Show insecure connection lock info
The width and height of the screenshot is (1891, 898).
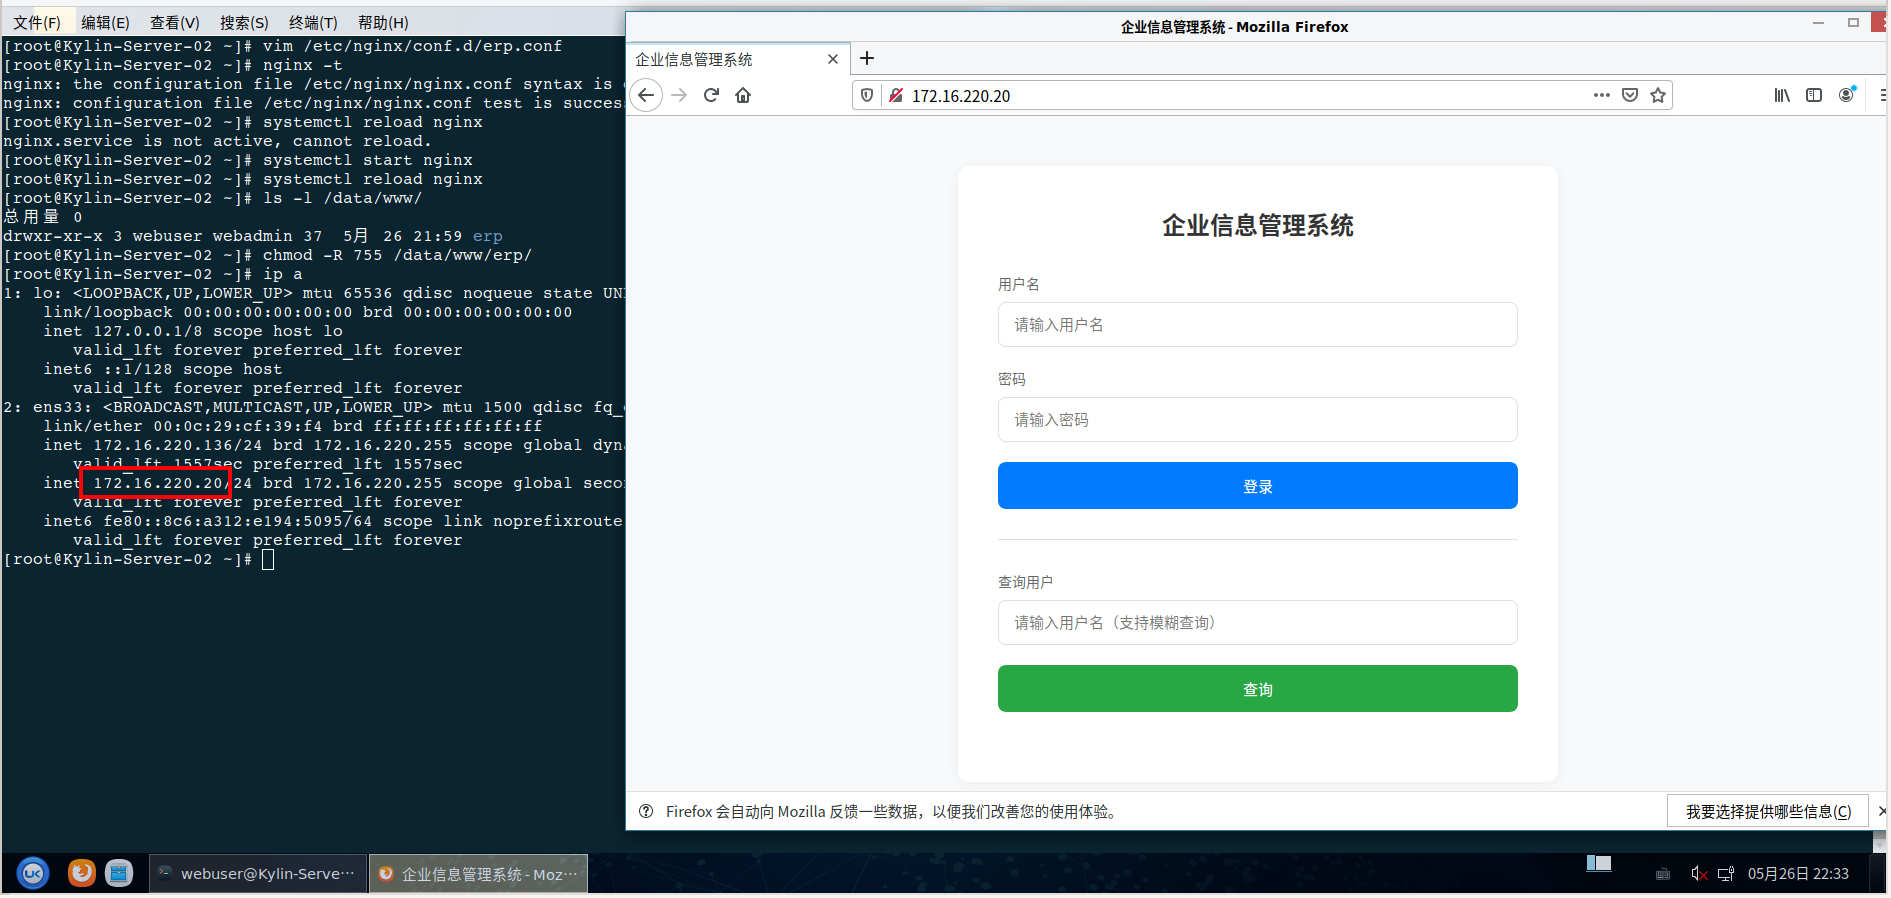pyautogui.click(x=896, y=95)
